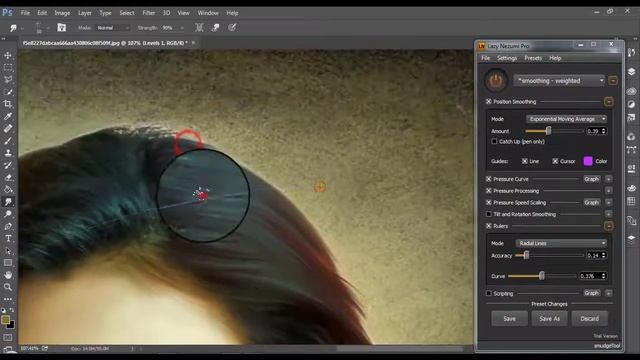The width and height of the screenshot is (640, 360).
Task: Select the Zoom tool
Action: click(x=8, y=287)
